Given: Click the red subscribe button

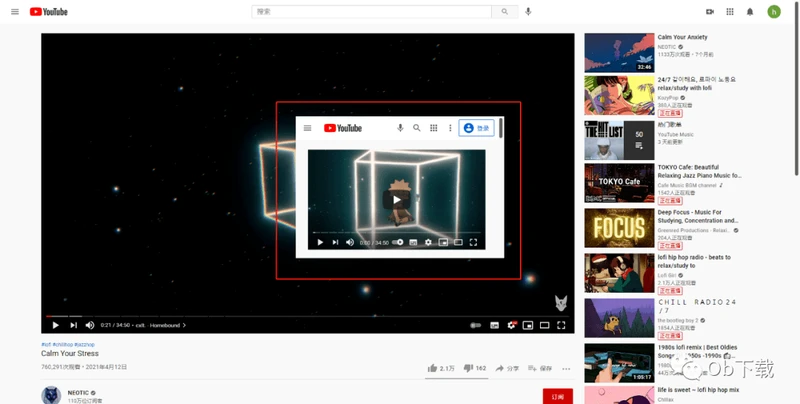Looking at the screenshot, I should pyautogui.click(x=558, y=396).
